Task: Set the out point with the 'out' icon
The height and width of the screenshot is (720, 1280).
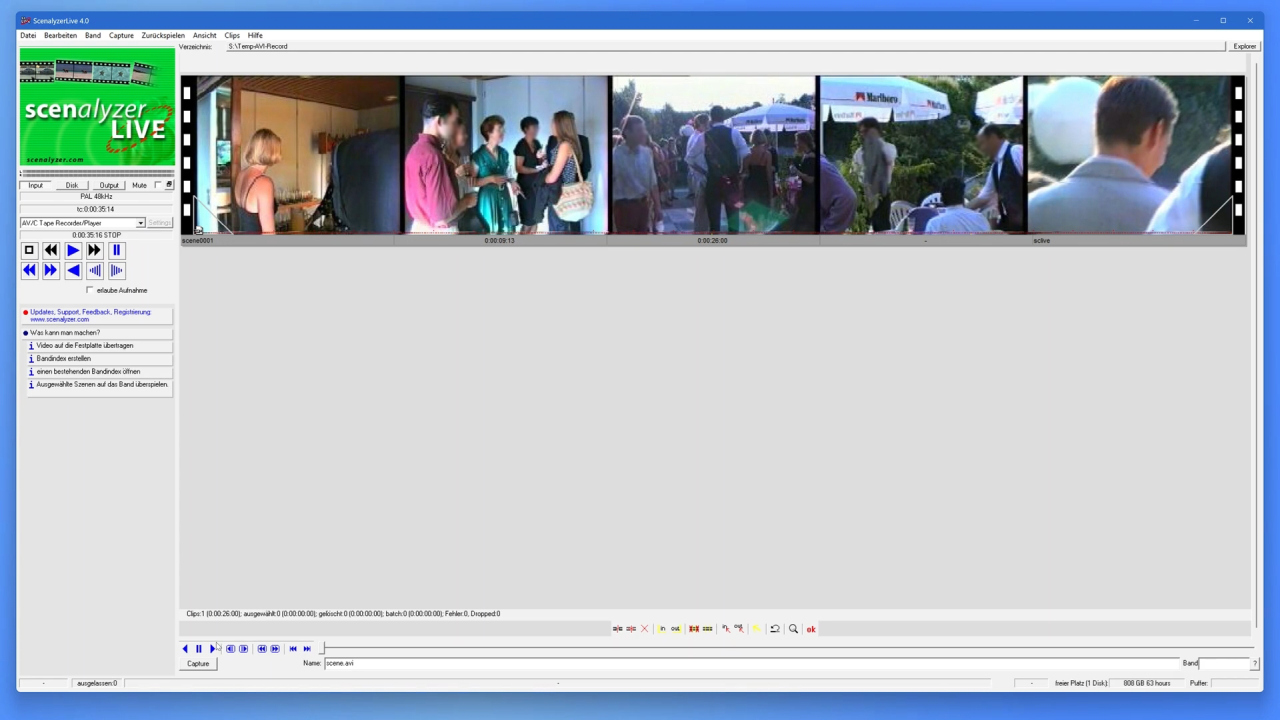Action: [x=675, y=629]
